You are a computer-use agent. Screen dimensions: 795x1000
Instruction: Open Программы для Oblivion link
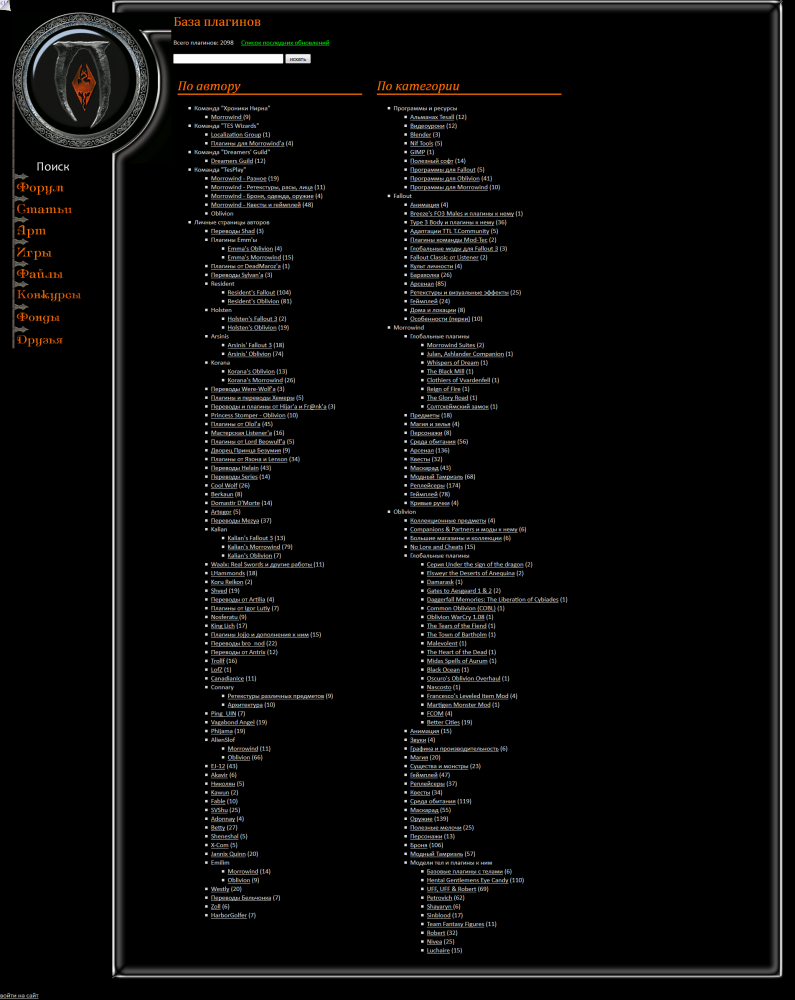click(444, 179)
